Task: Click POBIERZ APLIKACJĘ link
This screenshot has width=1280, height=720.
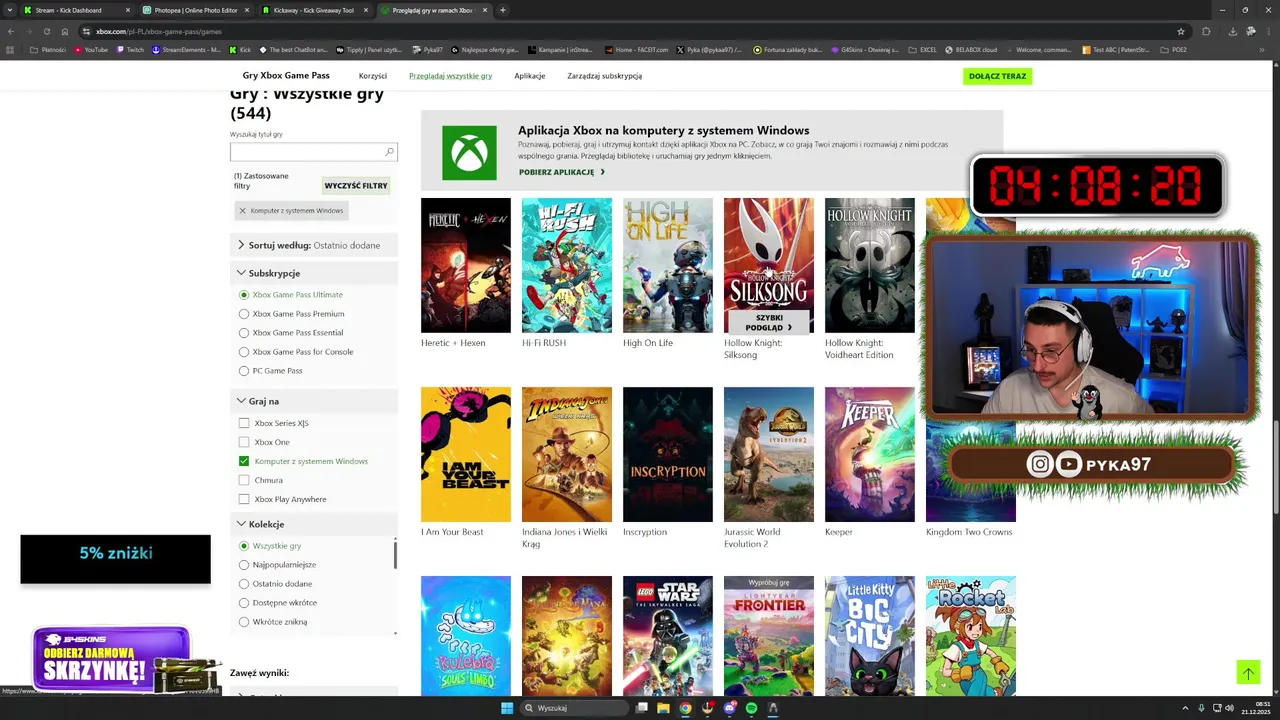Action: coord(562,172)
